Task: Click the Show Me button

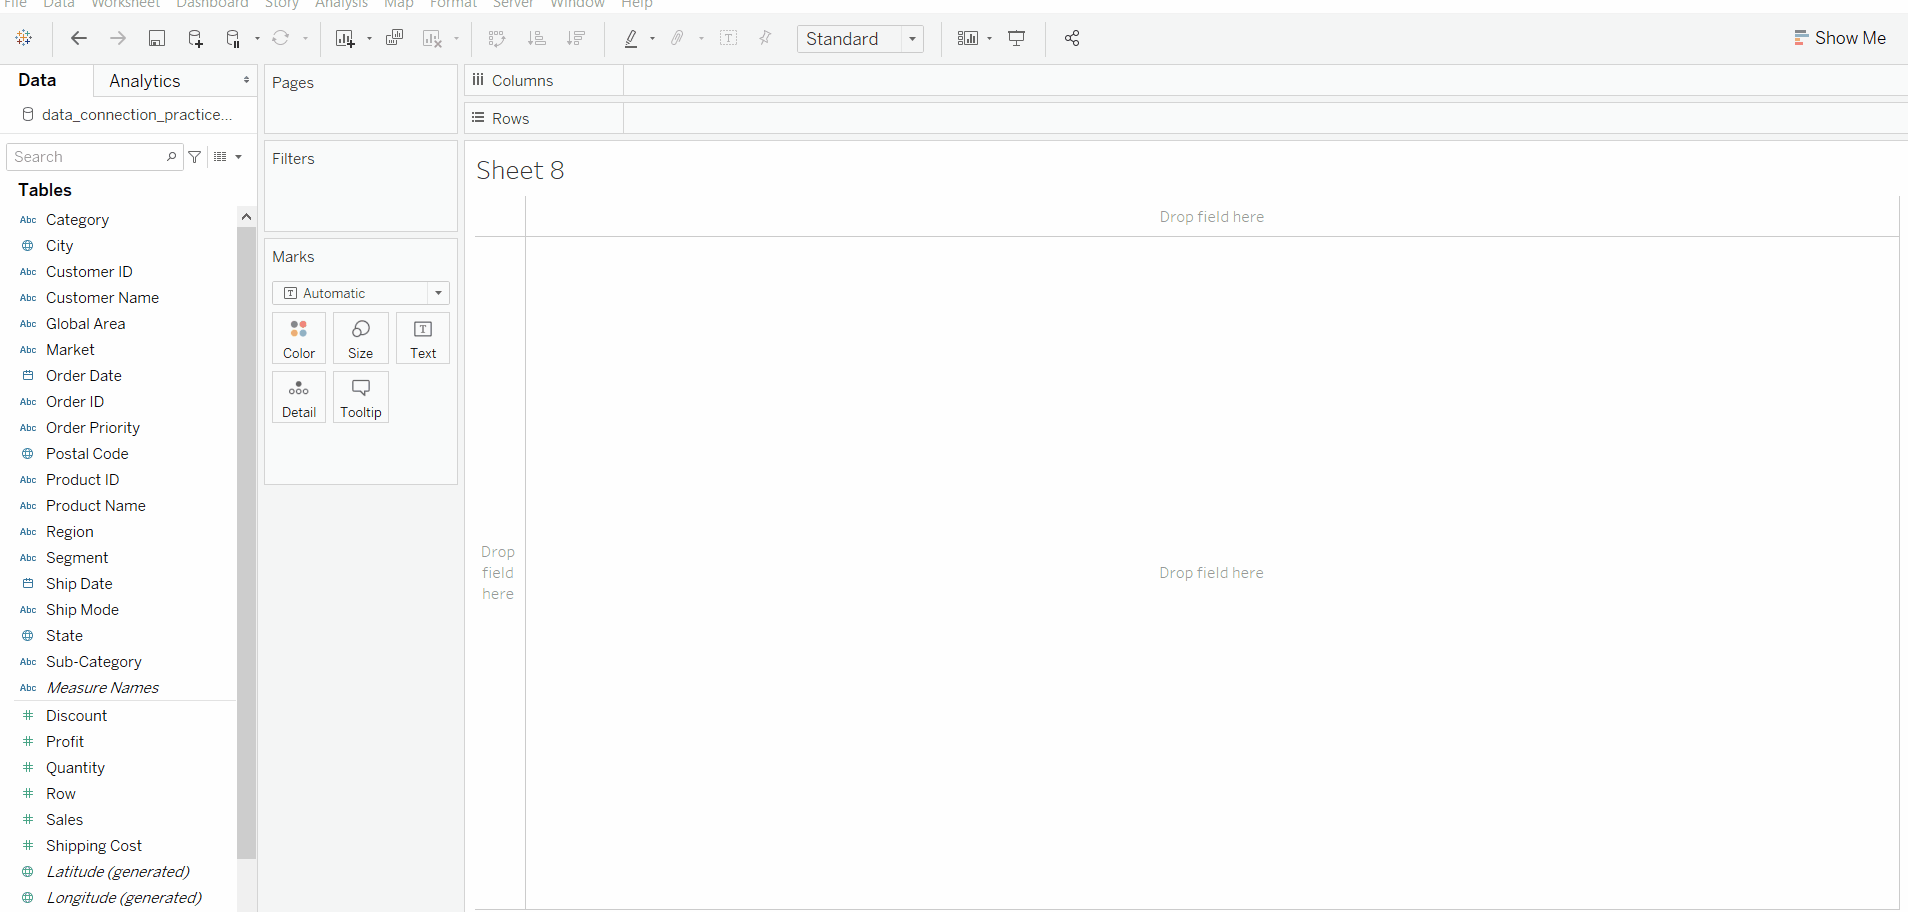Action: (x=1840, y=38)
